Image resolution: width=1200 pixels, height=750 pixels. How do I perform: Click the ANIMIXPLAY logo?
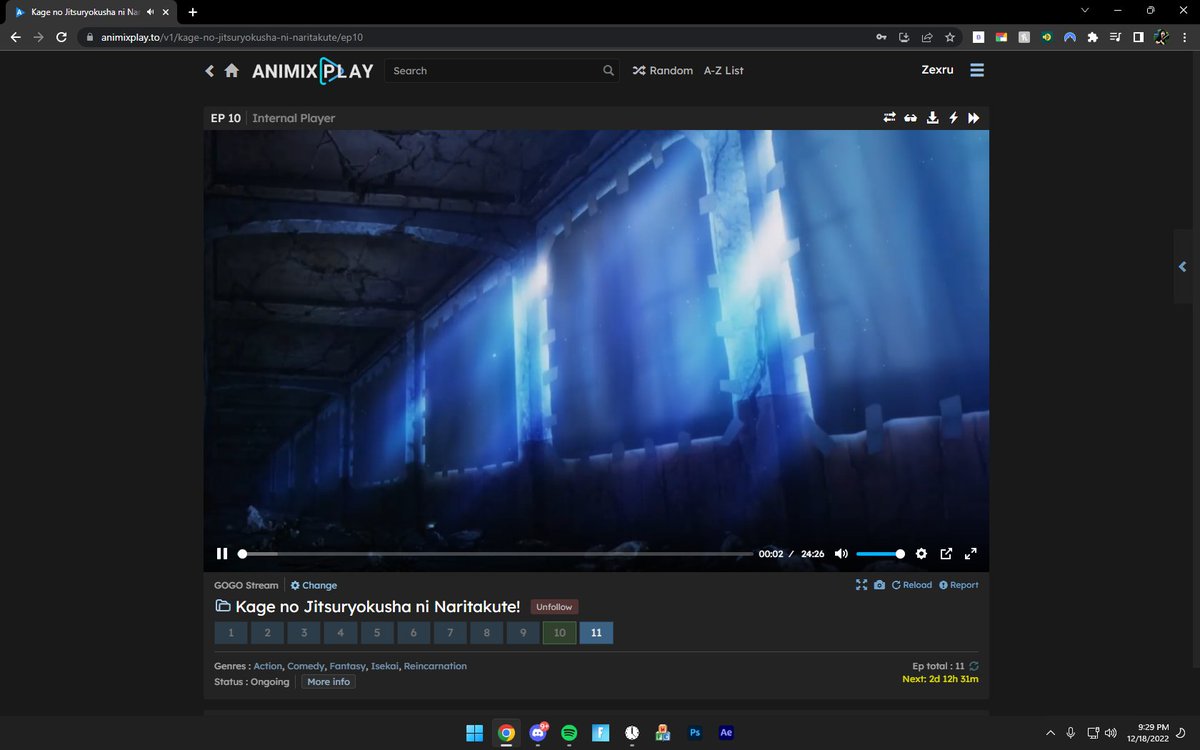(312, 71)
